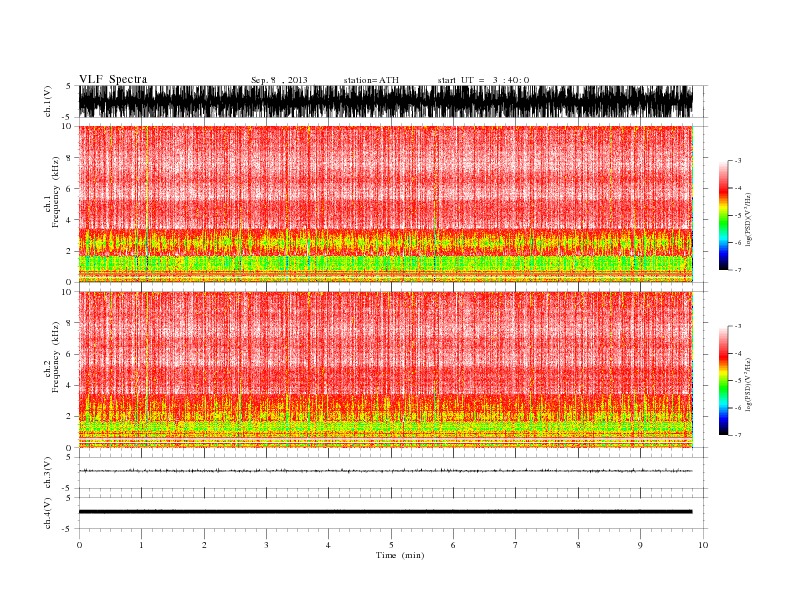
Task: Click the ch.2 spectrogram panel
Action: coord(386,370)
